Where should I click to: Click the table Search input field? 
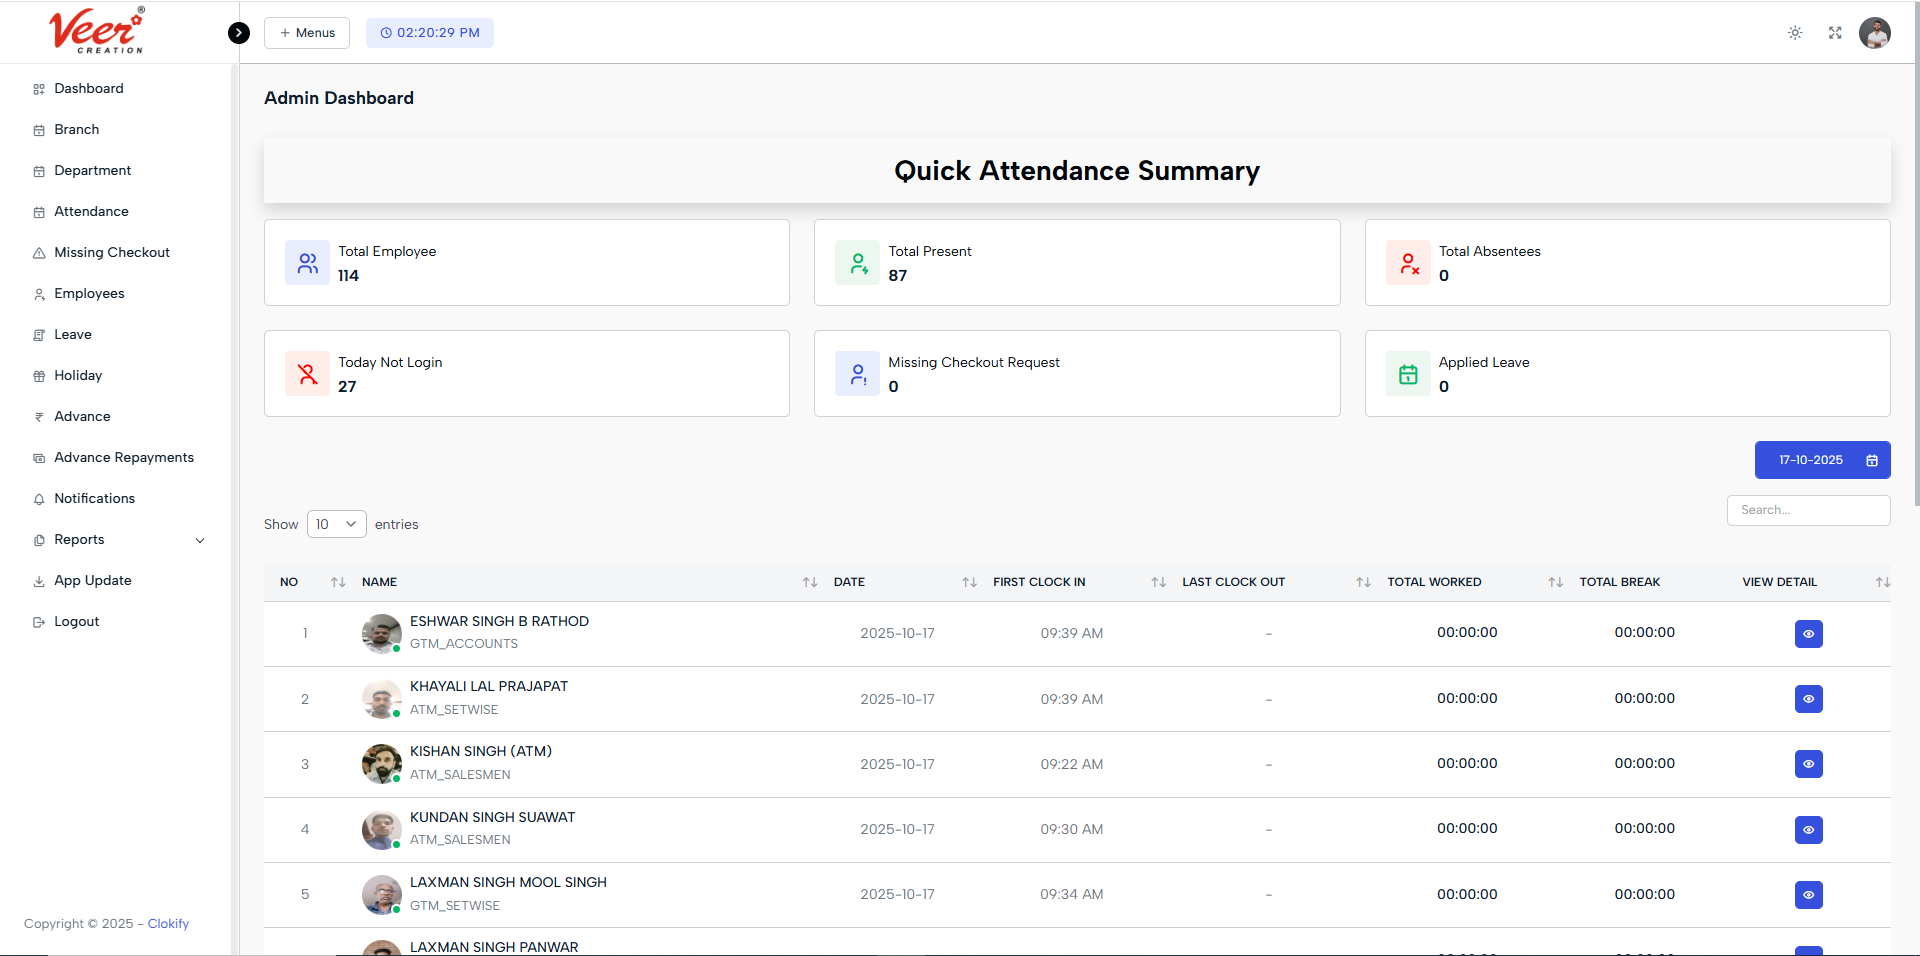(1808, 510)
